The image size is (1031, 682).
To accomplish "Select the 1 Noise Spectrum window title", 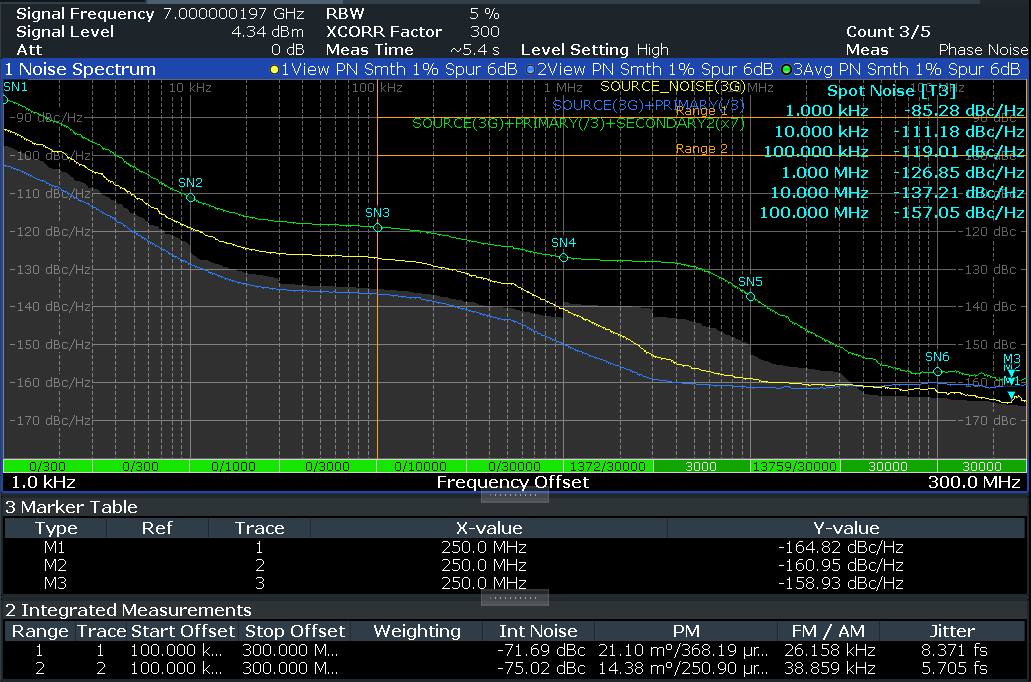I will pyautogui.click(x=80, y=69).
